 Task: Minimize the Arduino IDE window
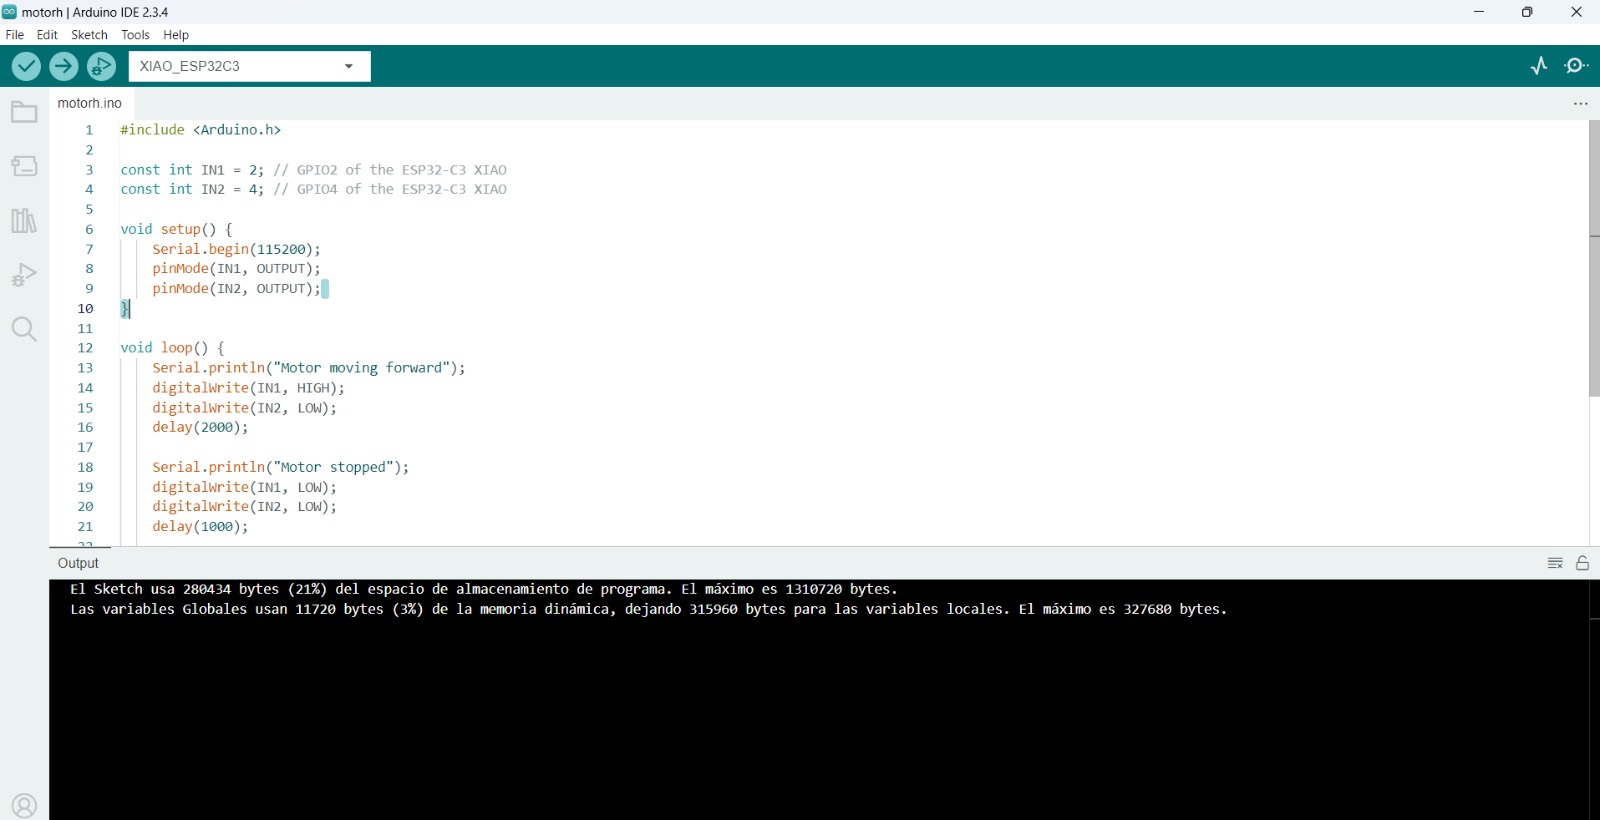pyautogui.click(x=1479, y=12)
